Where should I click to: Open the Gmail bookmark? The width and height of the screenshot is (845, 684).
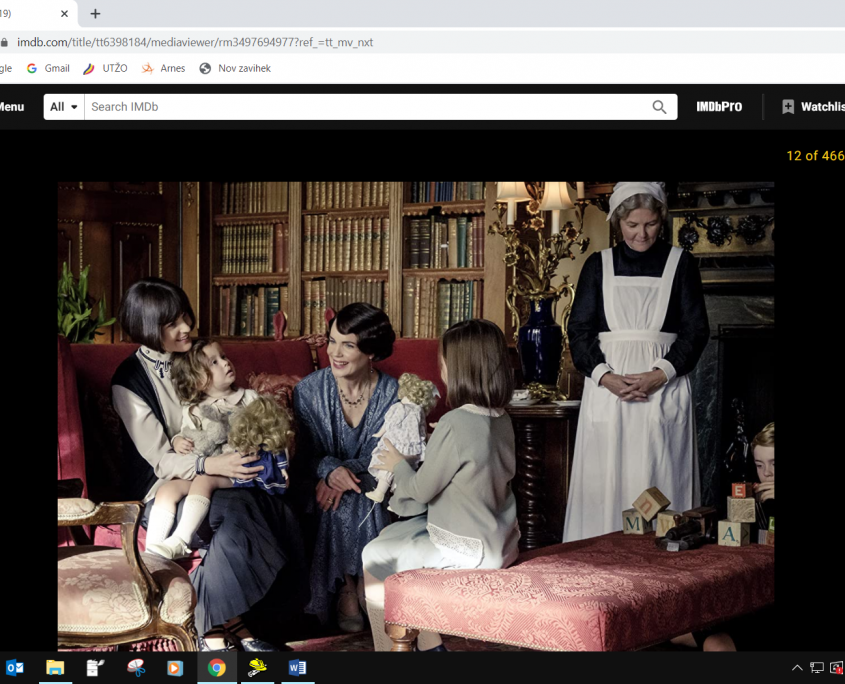49,68
